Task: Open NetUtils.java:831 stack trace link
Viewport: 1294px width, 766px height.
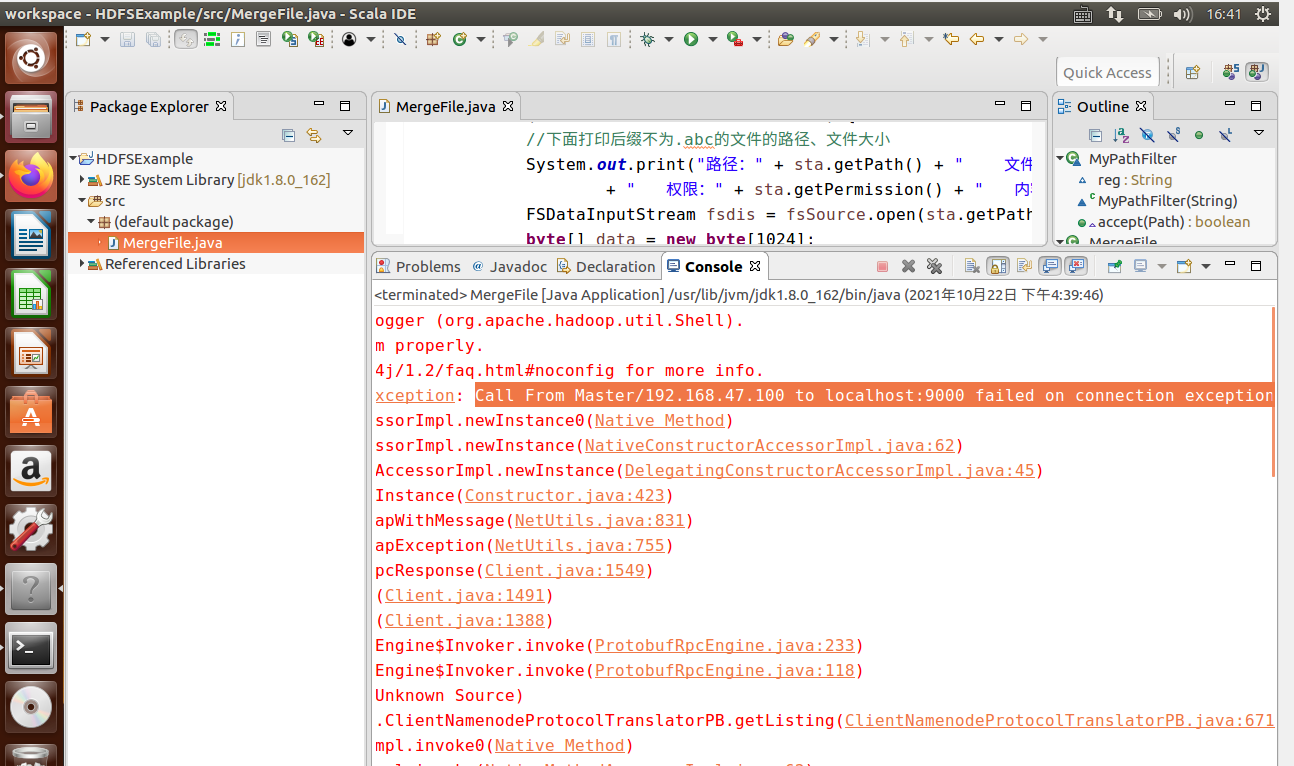Action: click(599, 520)
